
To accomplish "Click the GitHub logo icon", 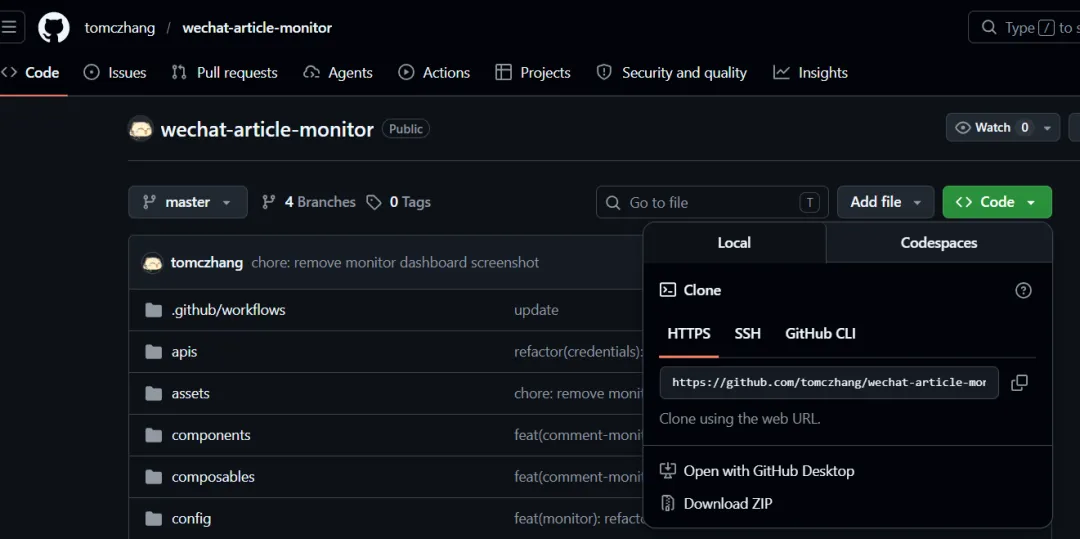I will [x=54, y=28].
